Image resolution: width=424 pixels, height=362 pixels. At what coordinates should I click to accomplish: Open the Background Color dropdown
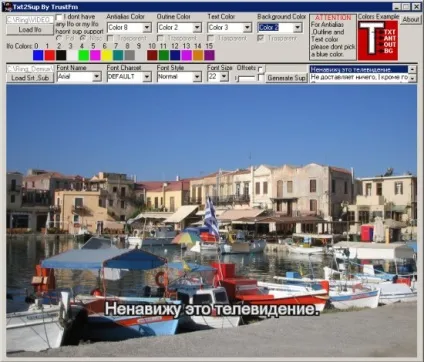[298, 28]
